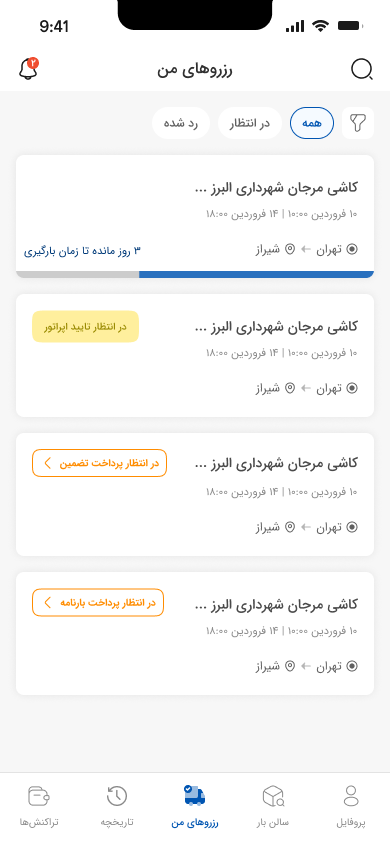Click chevron on در انتظار پرداخت بارنامه

[x=47, y=602]
